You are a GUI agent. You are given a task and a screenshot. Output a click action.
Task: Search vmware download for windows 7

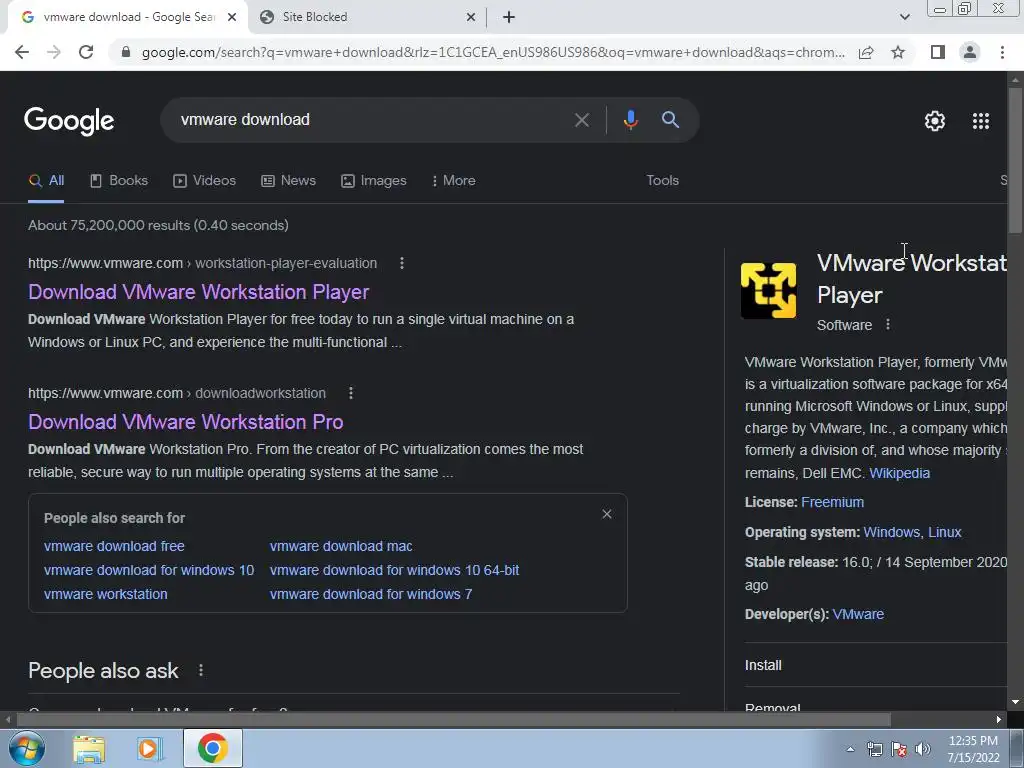point(371,594)
